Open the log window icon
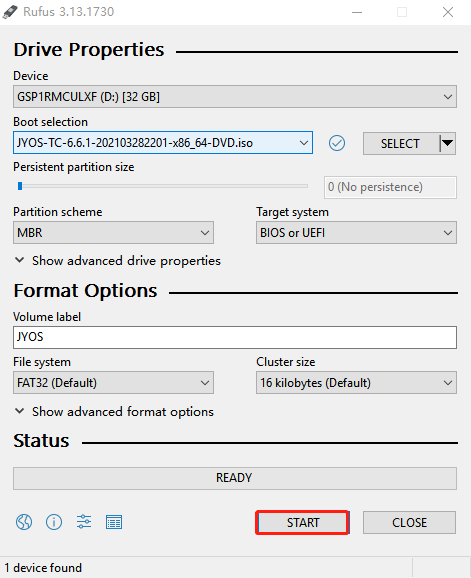The height and width of the screenshot is (578, 471). pyautogui.click(x=114, y=522)
